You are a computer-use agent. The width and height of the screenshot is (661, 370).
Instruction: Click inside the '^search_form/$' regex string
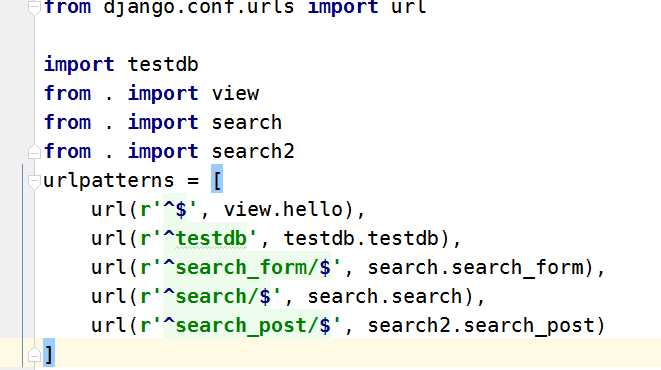(x=252, y=268)
